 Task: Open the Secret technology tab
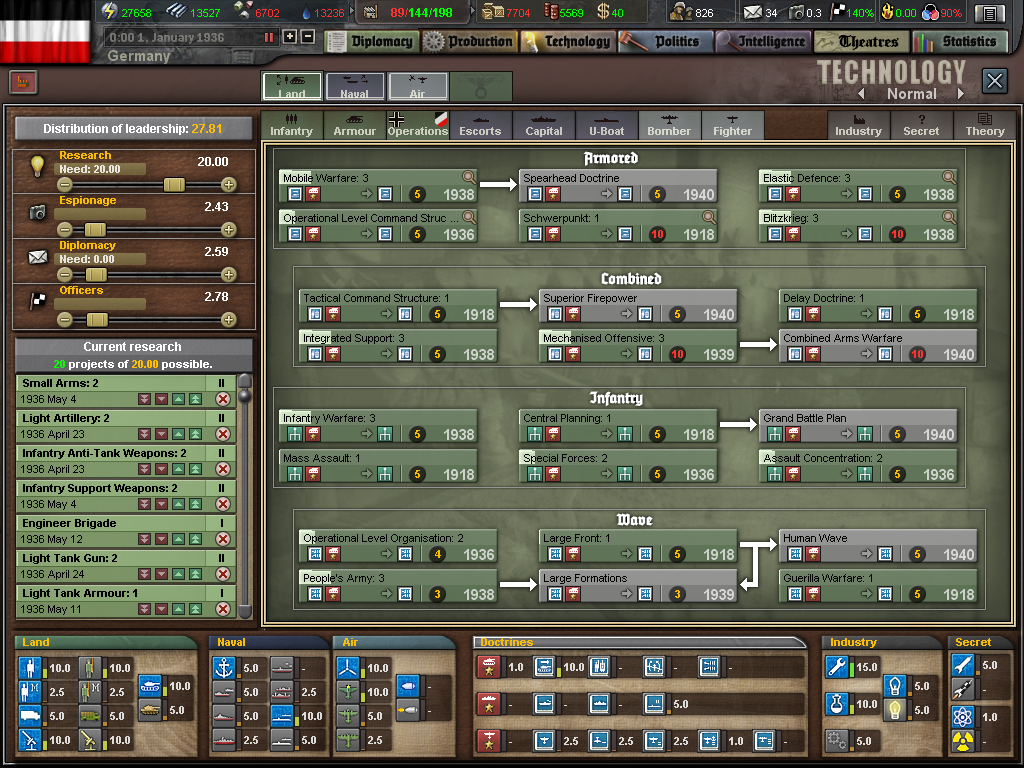pyautogui.click(x=921, y=125)
